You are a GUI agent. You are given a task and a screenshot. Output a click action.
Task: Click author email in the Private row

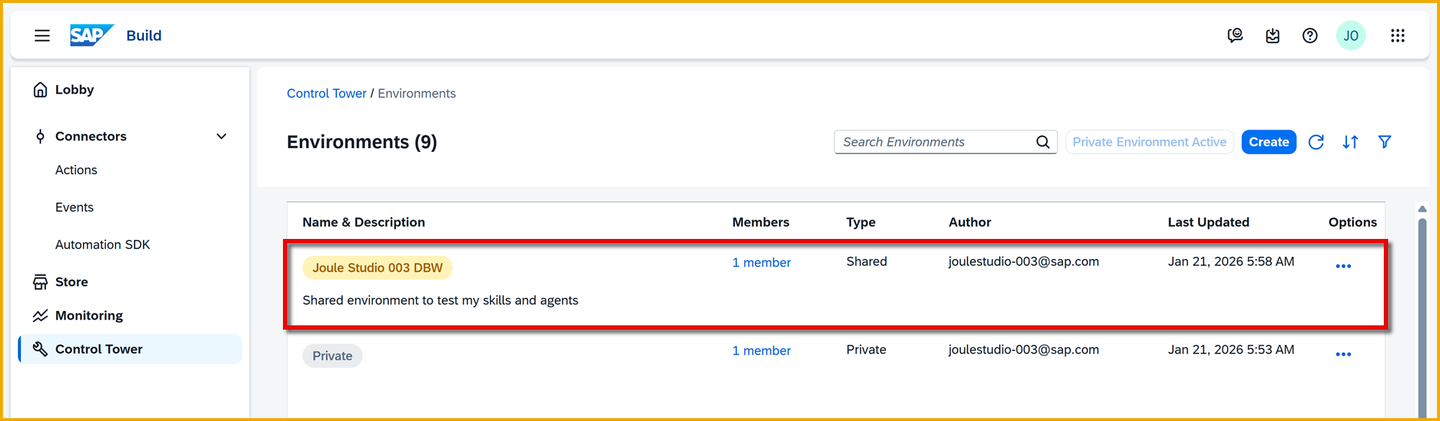pyautogui.click(x=1024, y=350)
